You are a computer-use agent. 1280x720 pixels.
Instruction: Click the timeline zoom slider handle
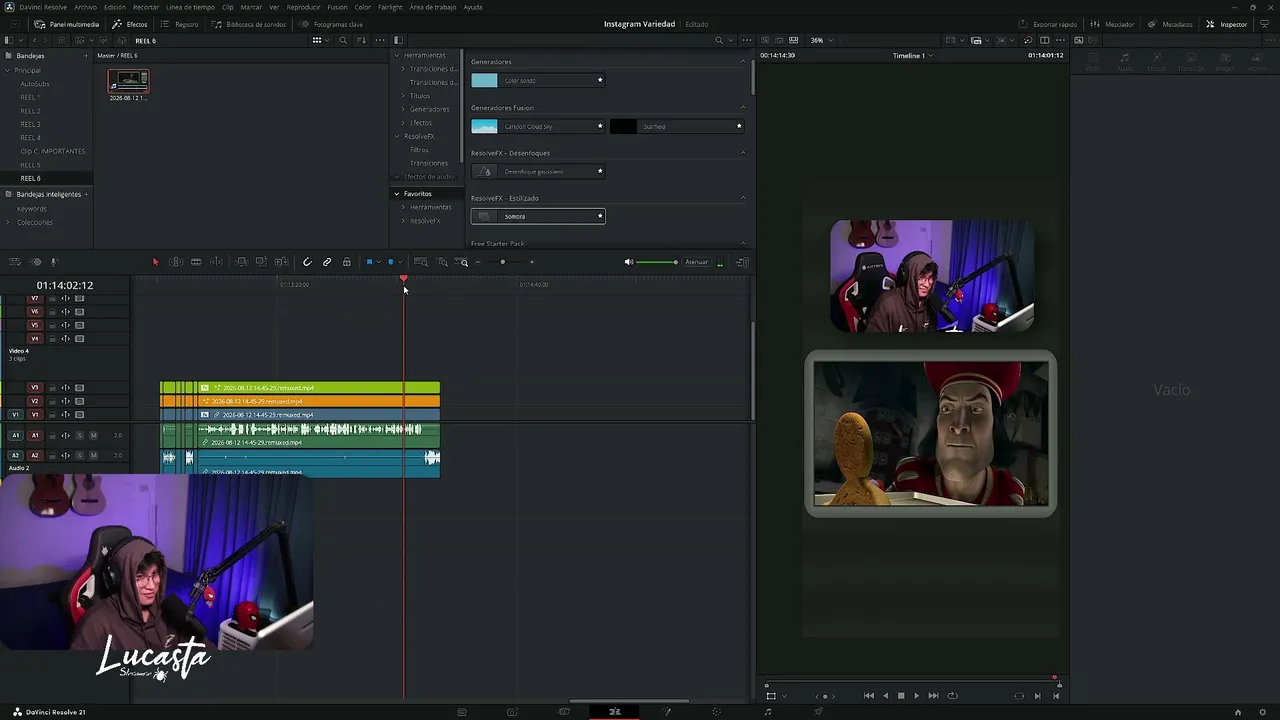pos(502,262)
